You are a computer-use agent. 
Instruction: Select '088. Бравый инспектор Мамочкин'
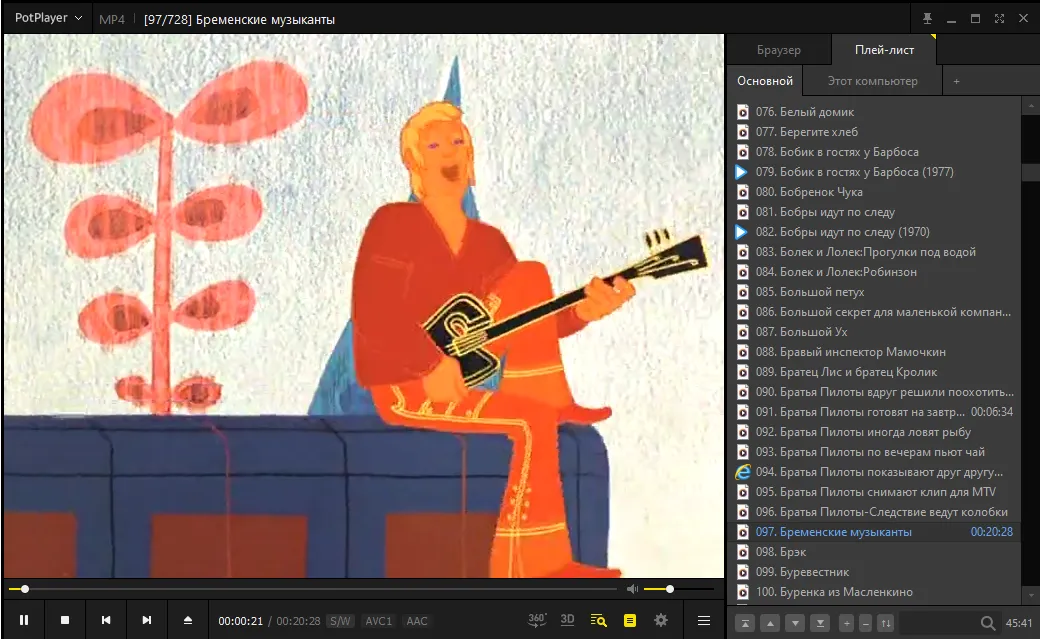(x=876, y=352)
